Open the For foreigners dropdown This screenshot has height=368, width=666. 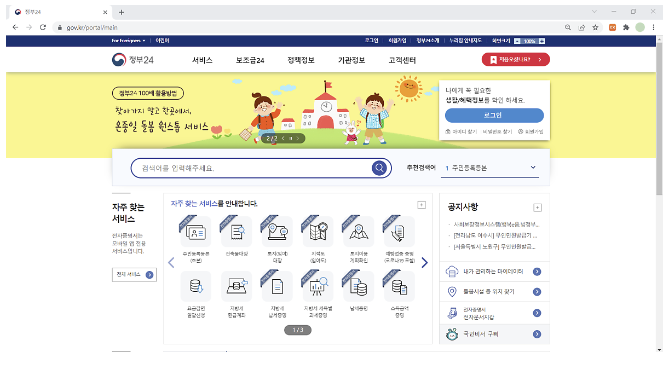click(x=128, y=41)
